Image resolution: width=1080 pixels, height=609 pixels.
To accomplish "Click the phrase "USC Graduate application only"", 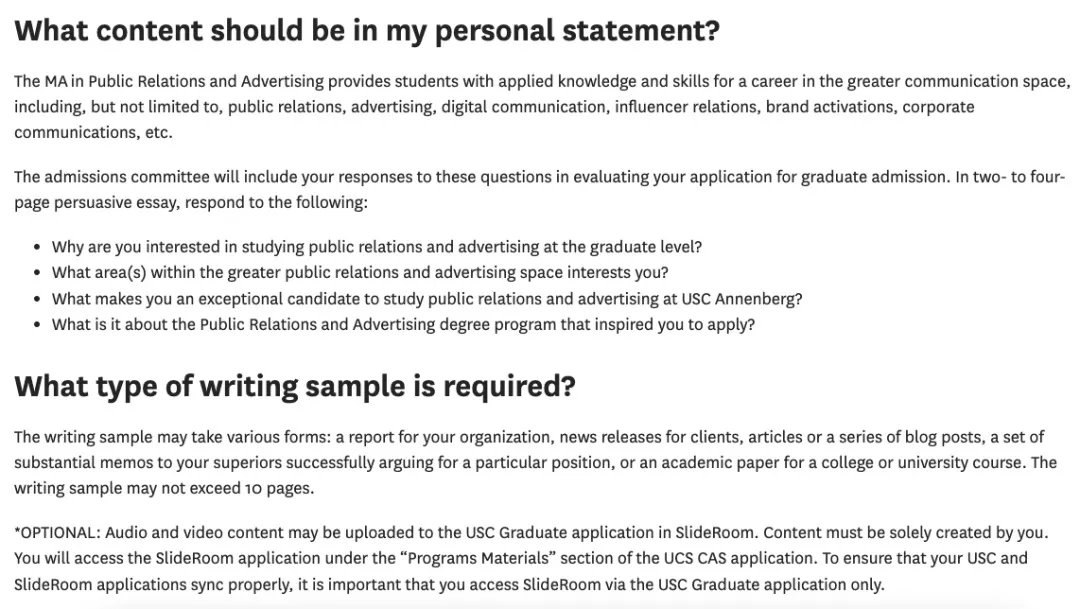I will pos(777,584).
